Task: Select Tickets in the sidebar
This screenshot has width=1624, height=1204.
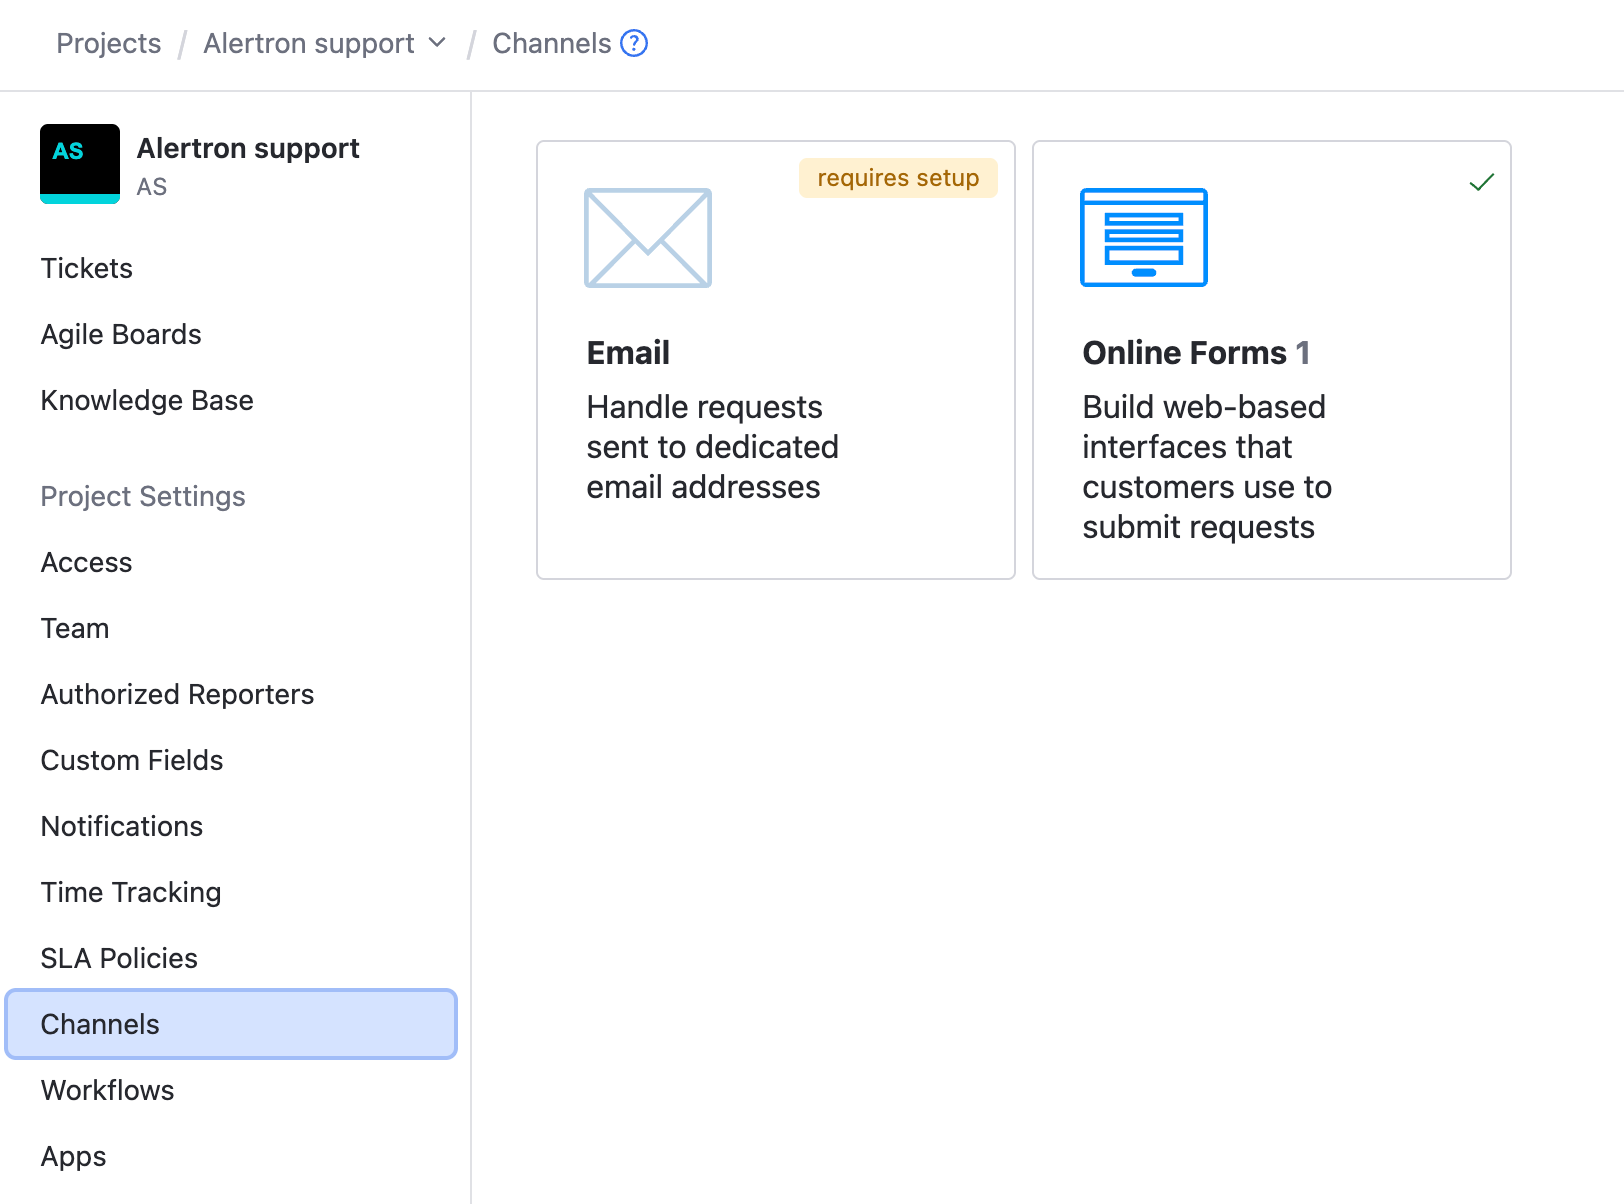Action: [x=86, y=268]
